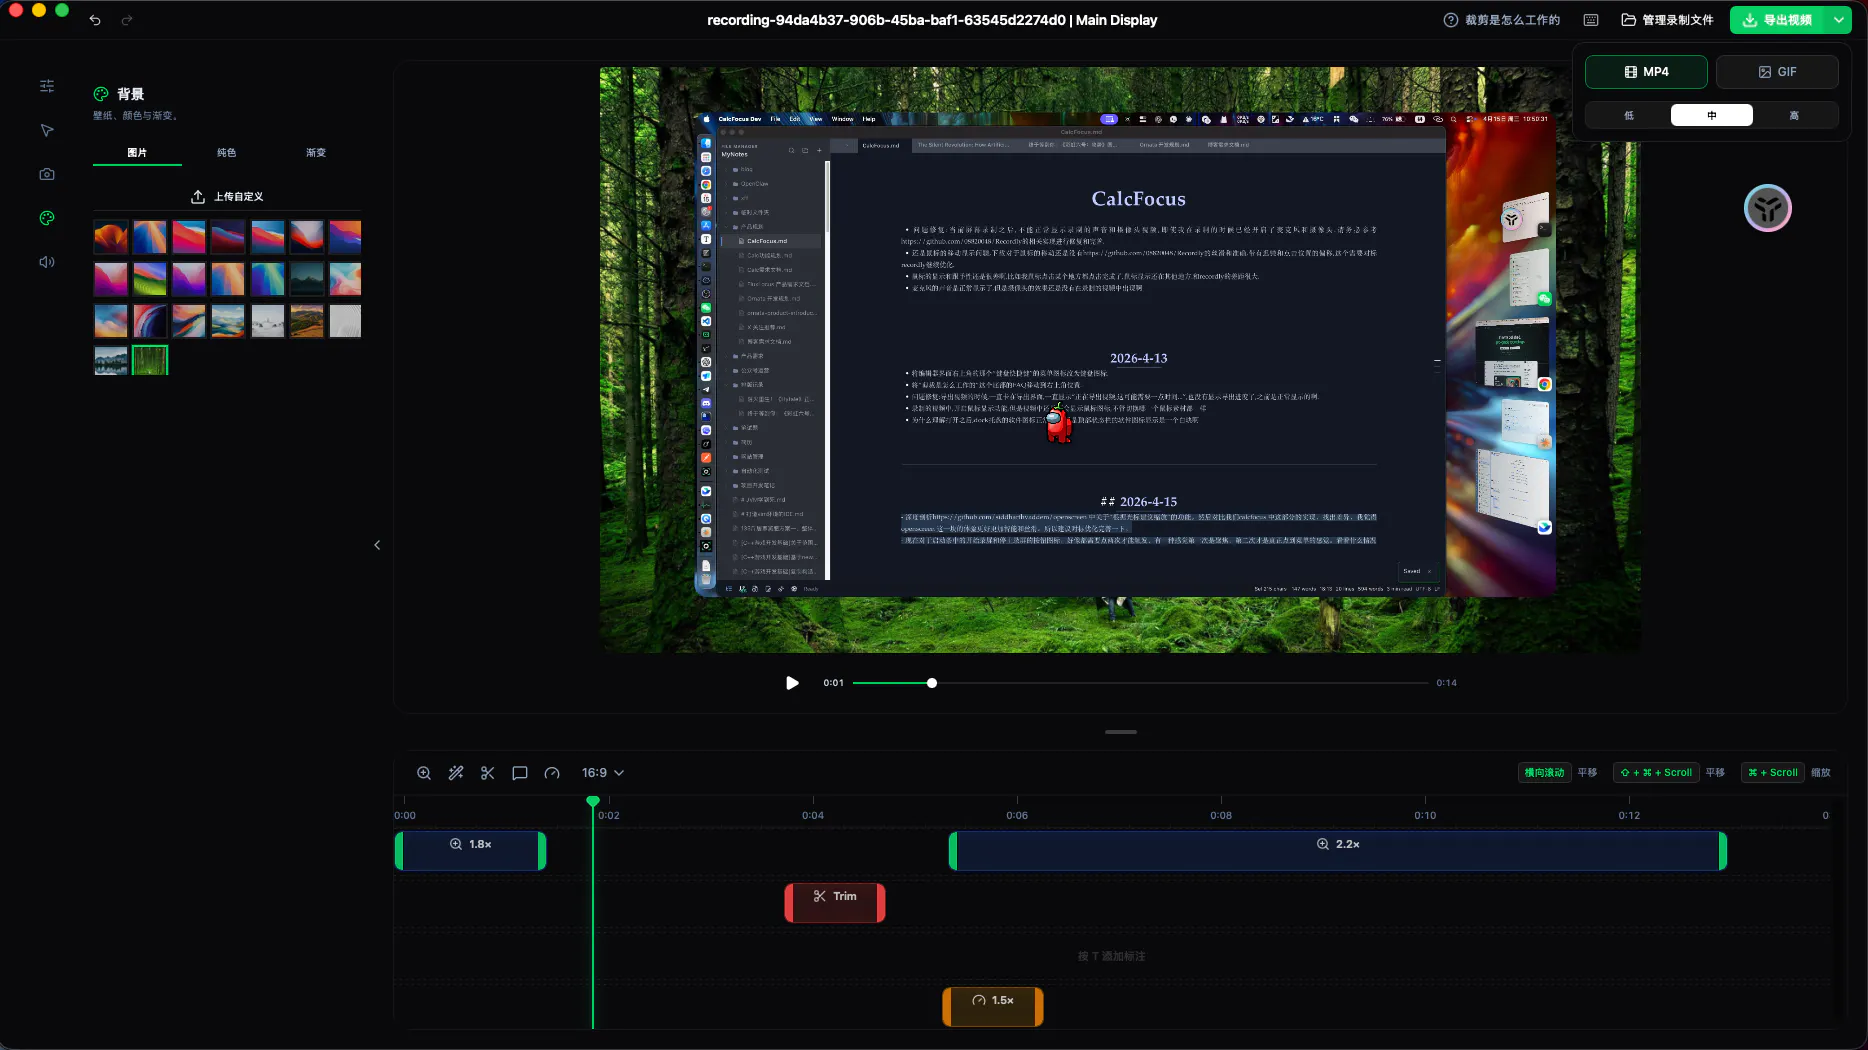Image resolution: width=1868 pixels, height=1050 pixels.
Task: Select the 1.8x zoom segment on timeline
Action: pos(471,851)
